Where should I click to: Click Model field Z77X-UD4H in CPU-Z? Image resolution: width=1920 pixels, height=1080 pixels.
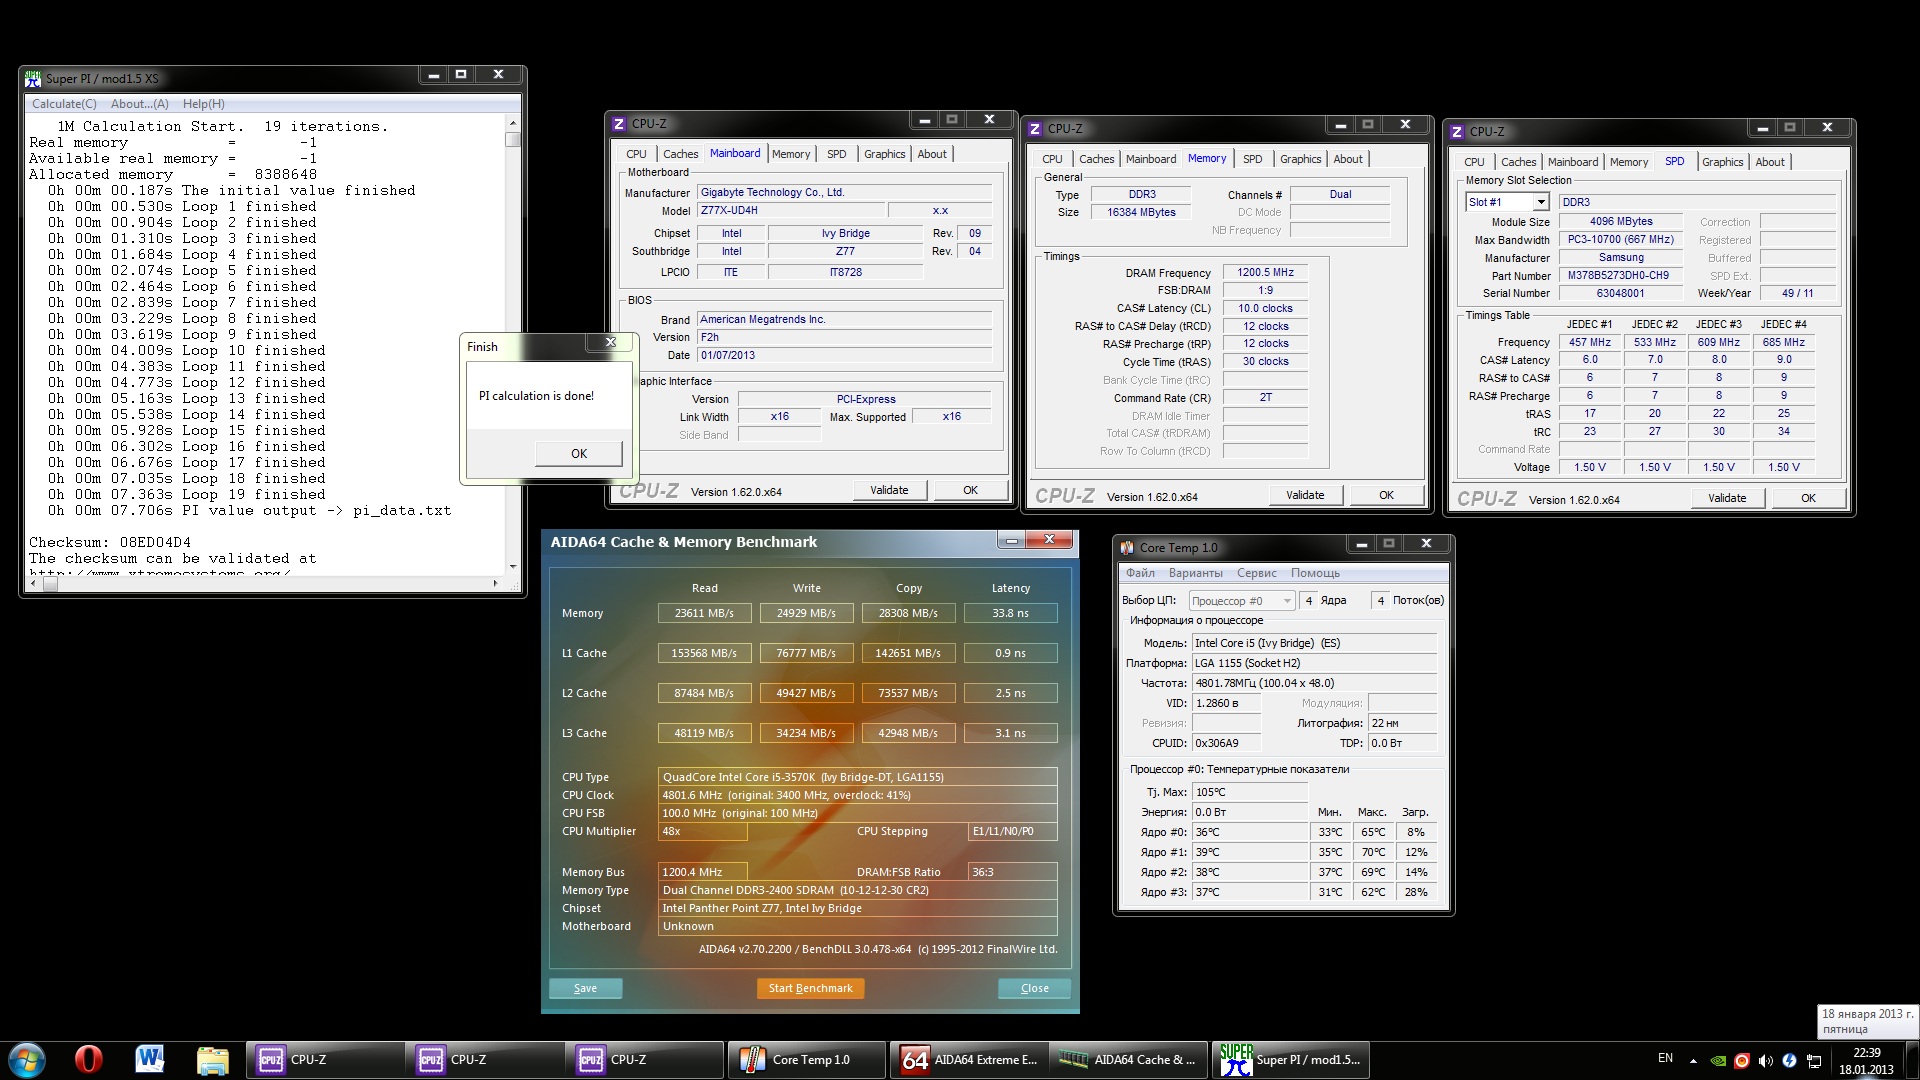(x=790, y=211)
